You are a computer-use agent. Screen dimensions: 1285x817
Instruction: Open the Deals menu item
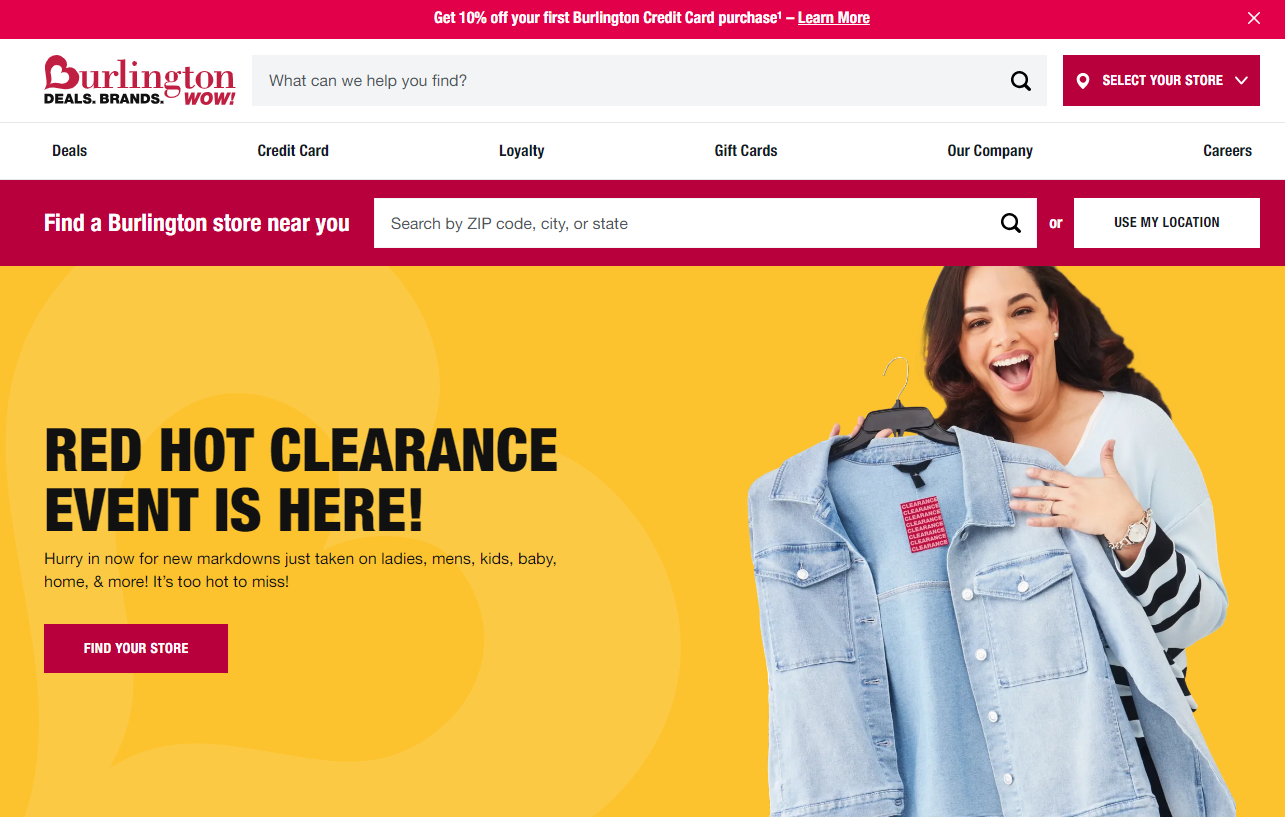(70, 151)
